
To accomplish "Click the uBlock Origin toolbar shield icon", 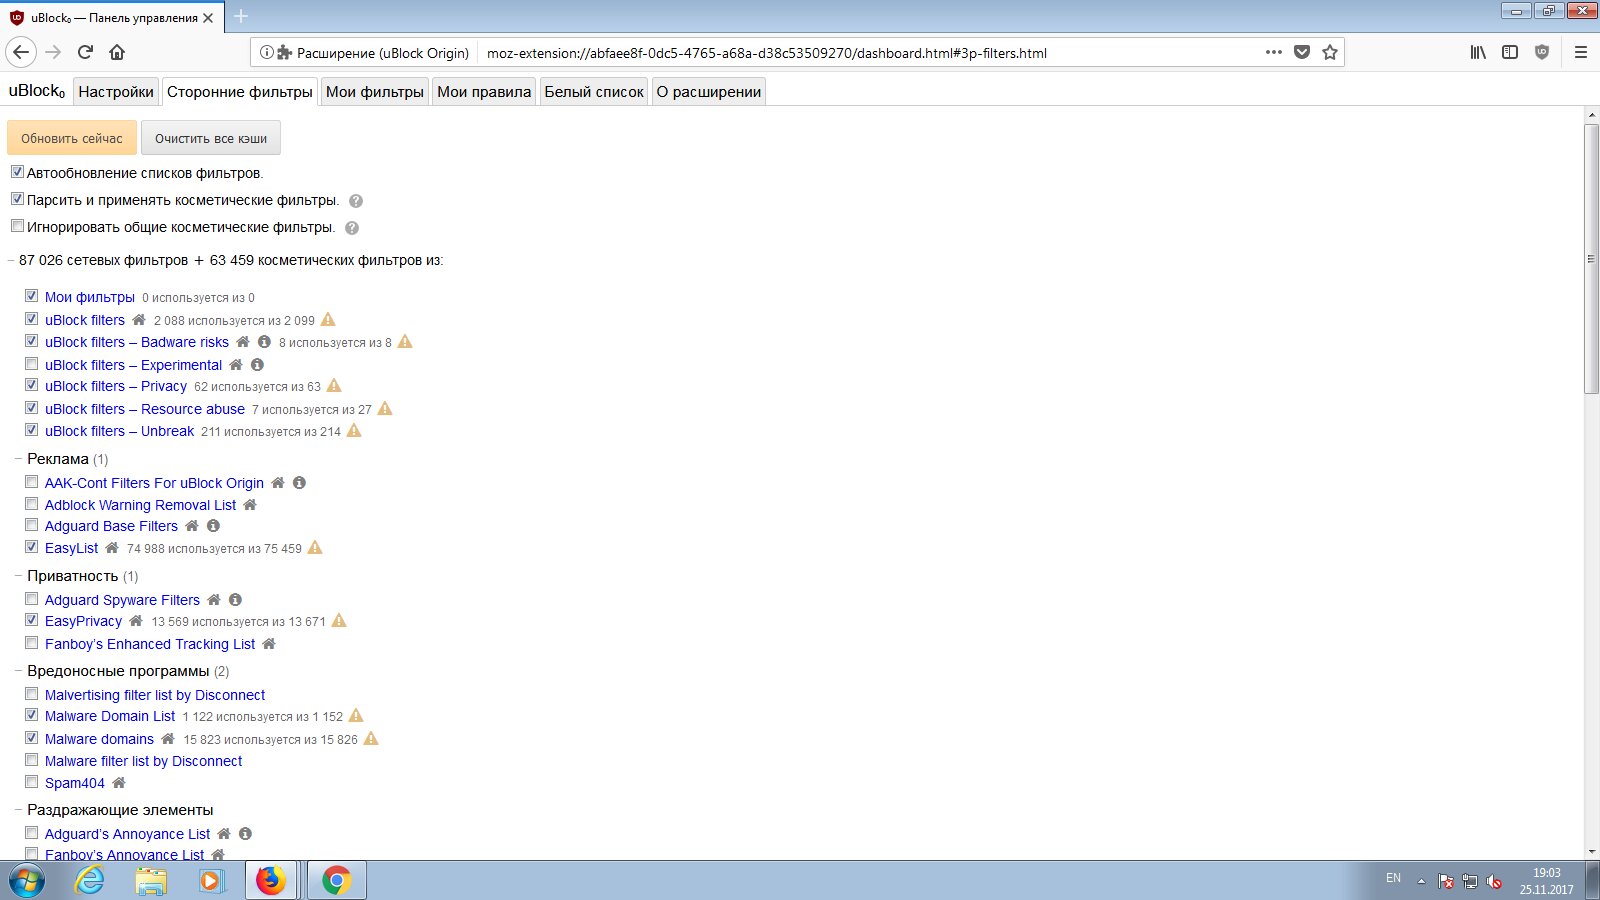I will coord(1542,52).
